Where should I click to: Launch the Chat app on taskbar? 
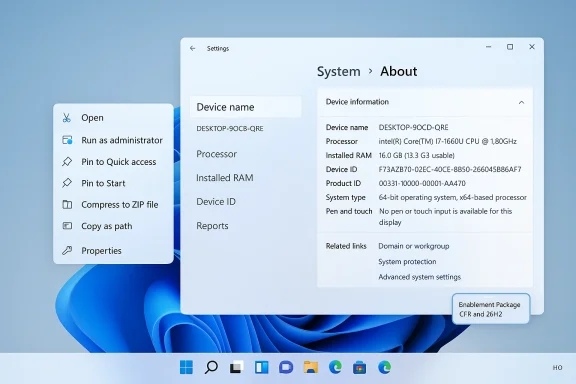point(286,367)
